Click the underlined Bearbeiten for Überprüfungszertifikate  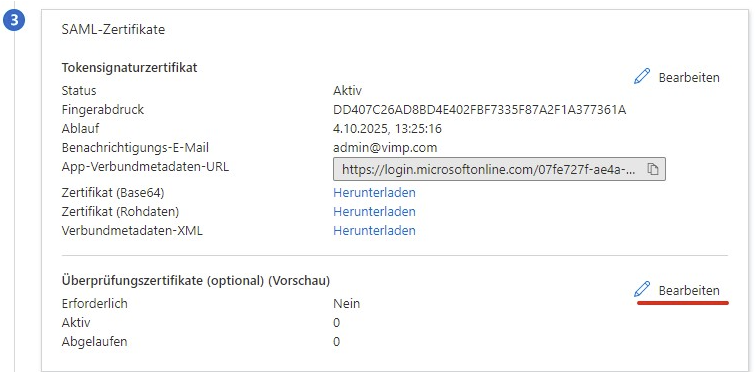point(689,291)
